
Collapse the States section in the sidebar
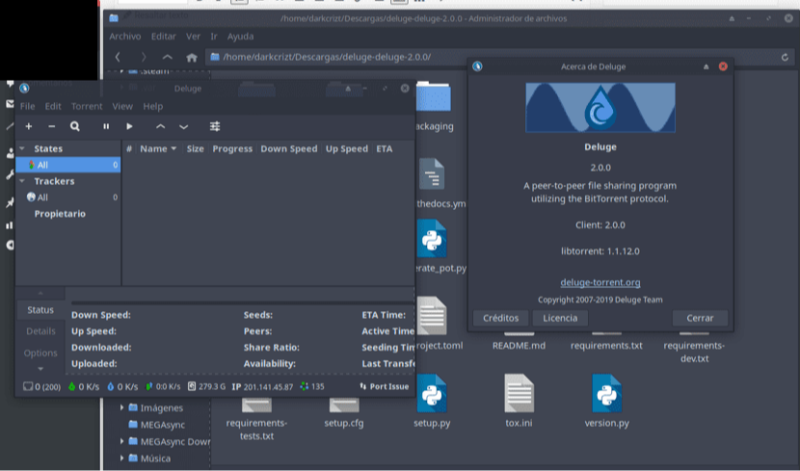coord(22,148)
